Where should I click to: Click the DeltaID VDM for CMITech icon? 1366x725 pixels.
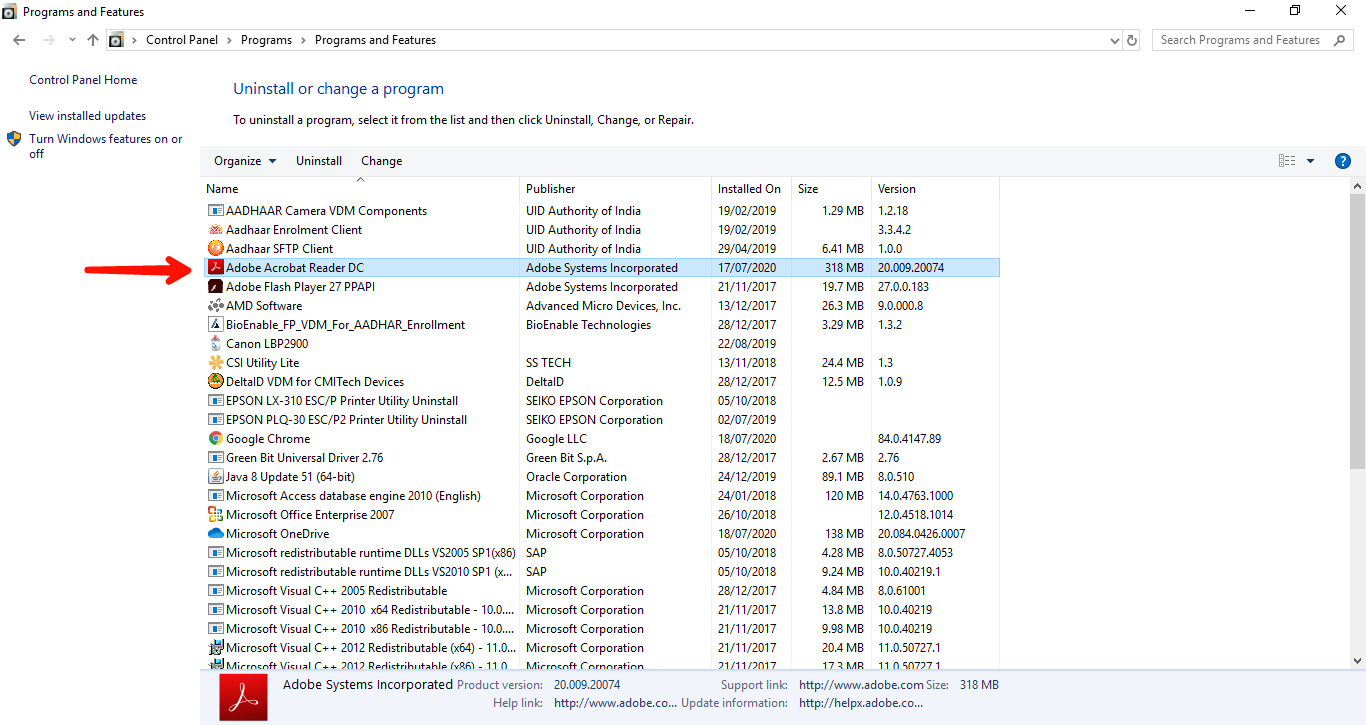(x=215, y=382)
